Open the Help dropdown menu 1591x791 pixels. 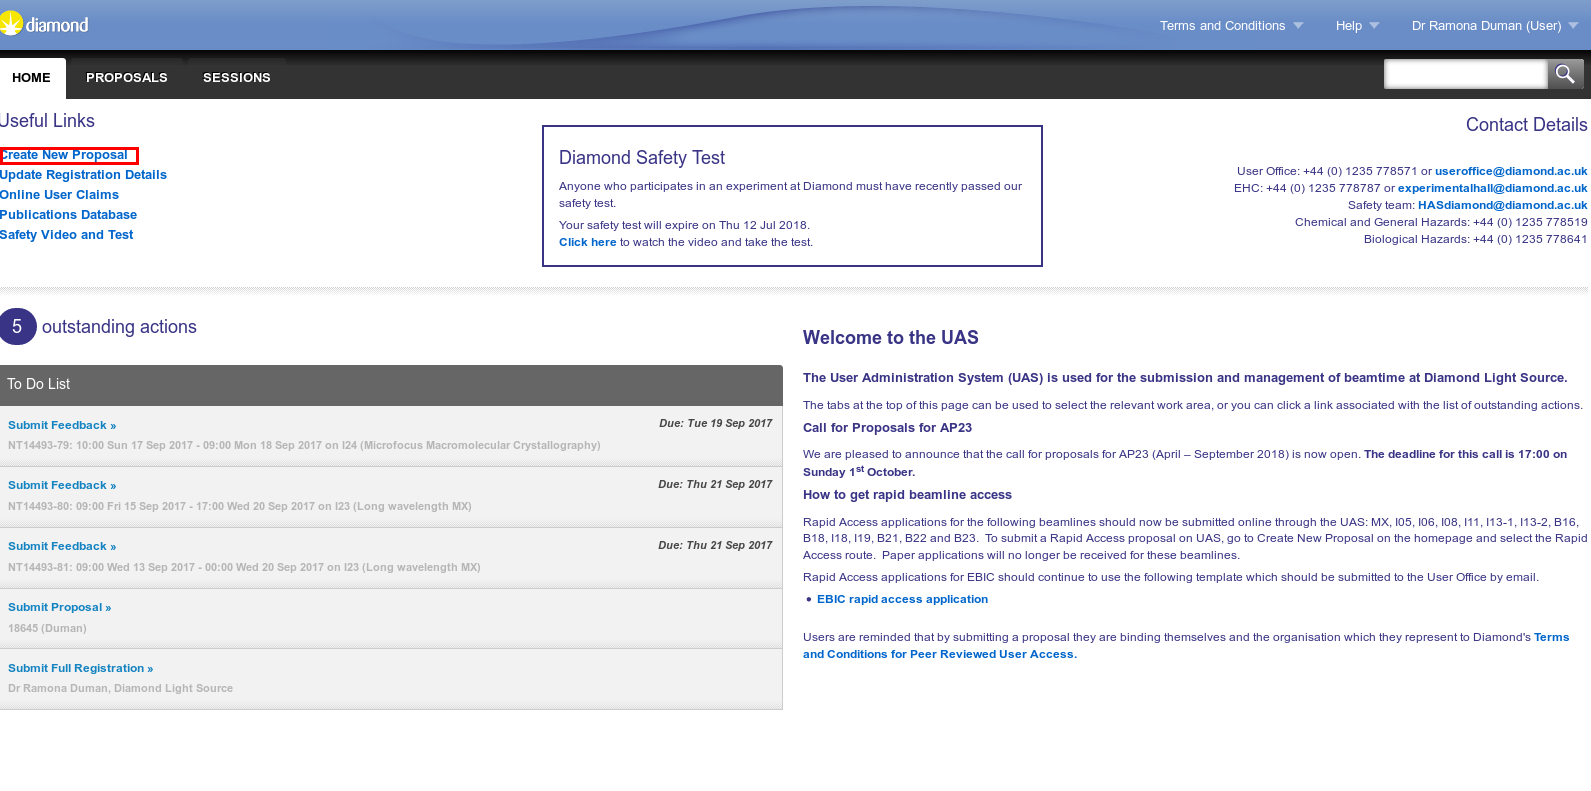tap(1357, 26)
